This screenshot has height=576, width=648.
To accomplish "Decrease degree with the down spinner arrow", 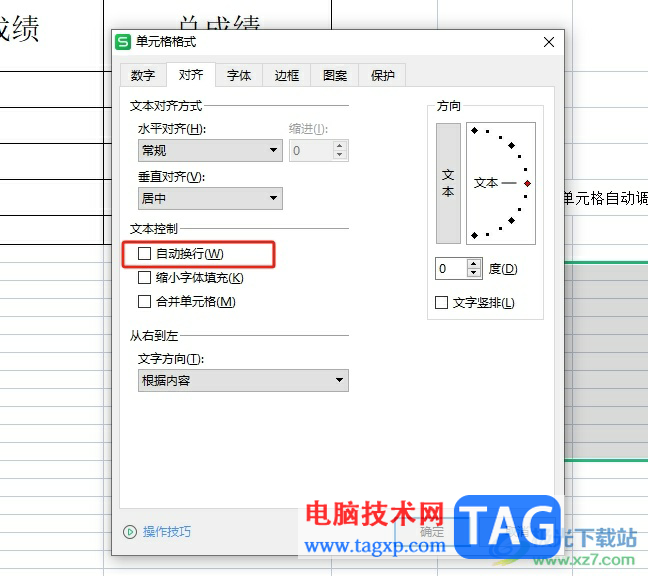I will [474, 273].
